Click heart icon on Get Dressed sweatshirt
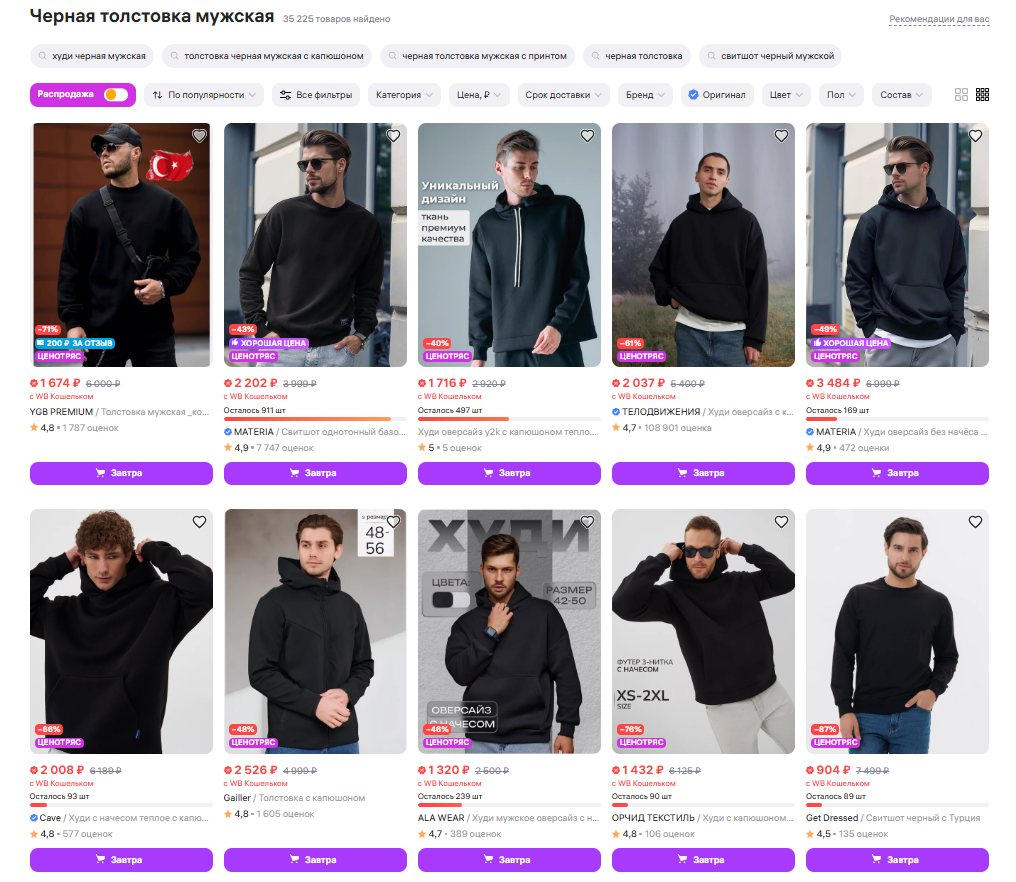The height and width of the screenshot is (882, 1016). coord(975,522)
